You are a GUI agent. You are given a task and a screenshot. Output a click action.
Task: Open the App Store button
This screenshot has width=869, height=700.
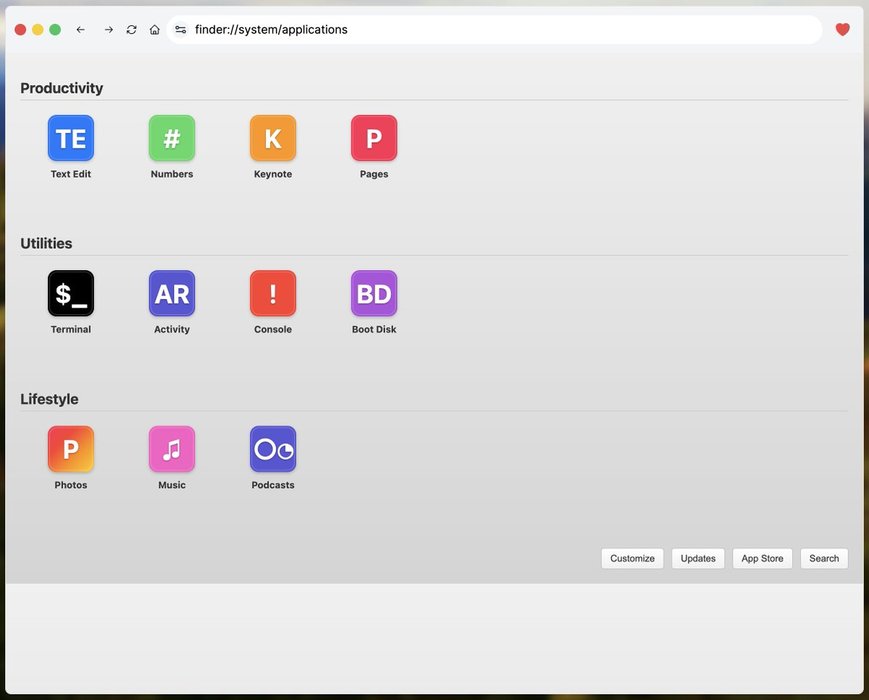[x=762, y=558]
